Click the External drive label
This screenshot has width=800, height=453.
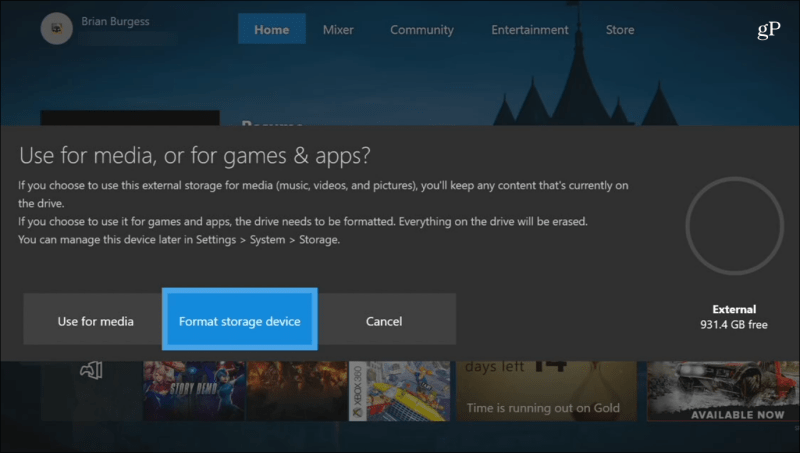734,309
